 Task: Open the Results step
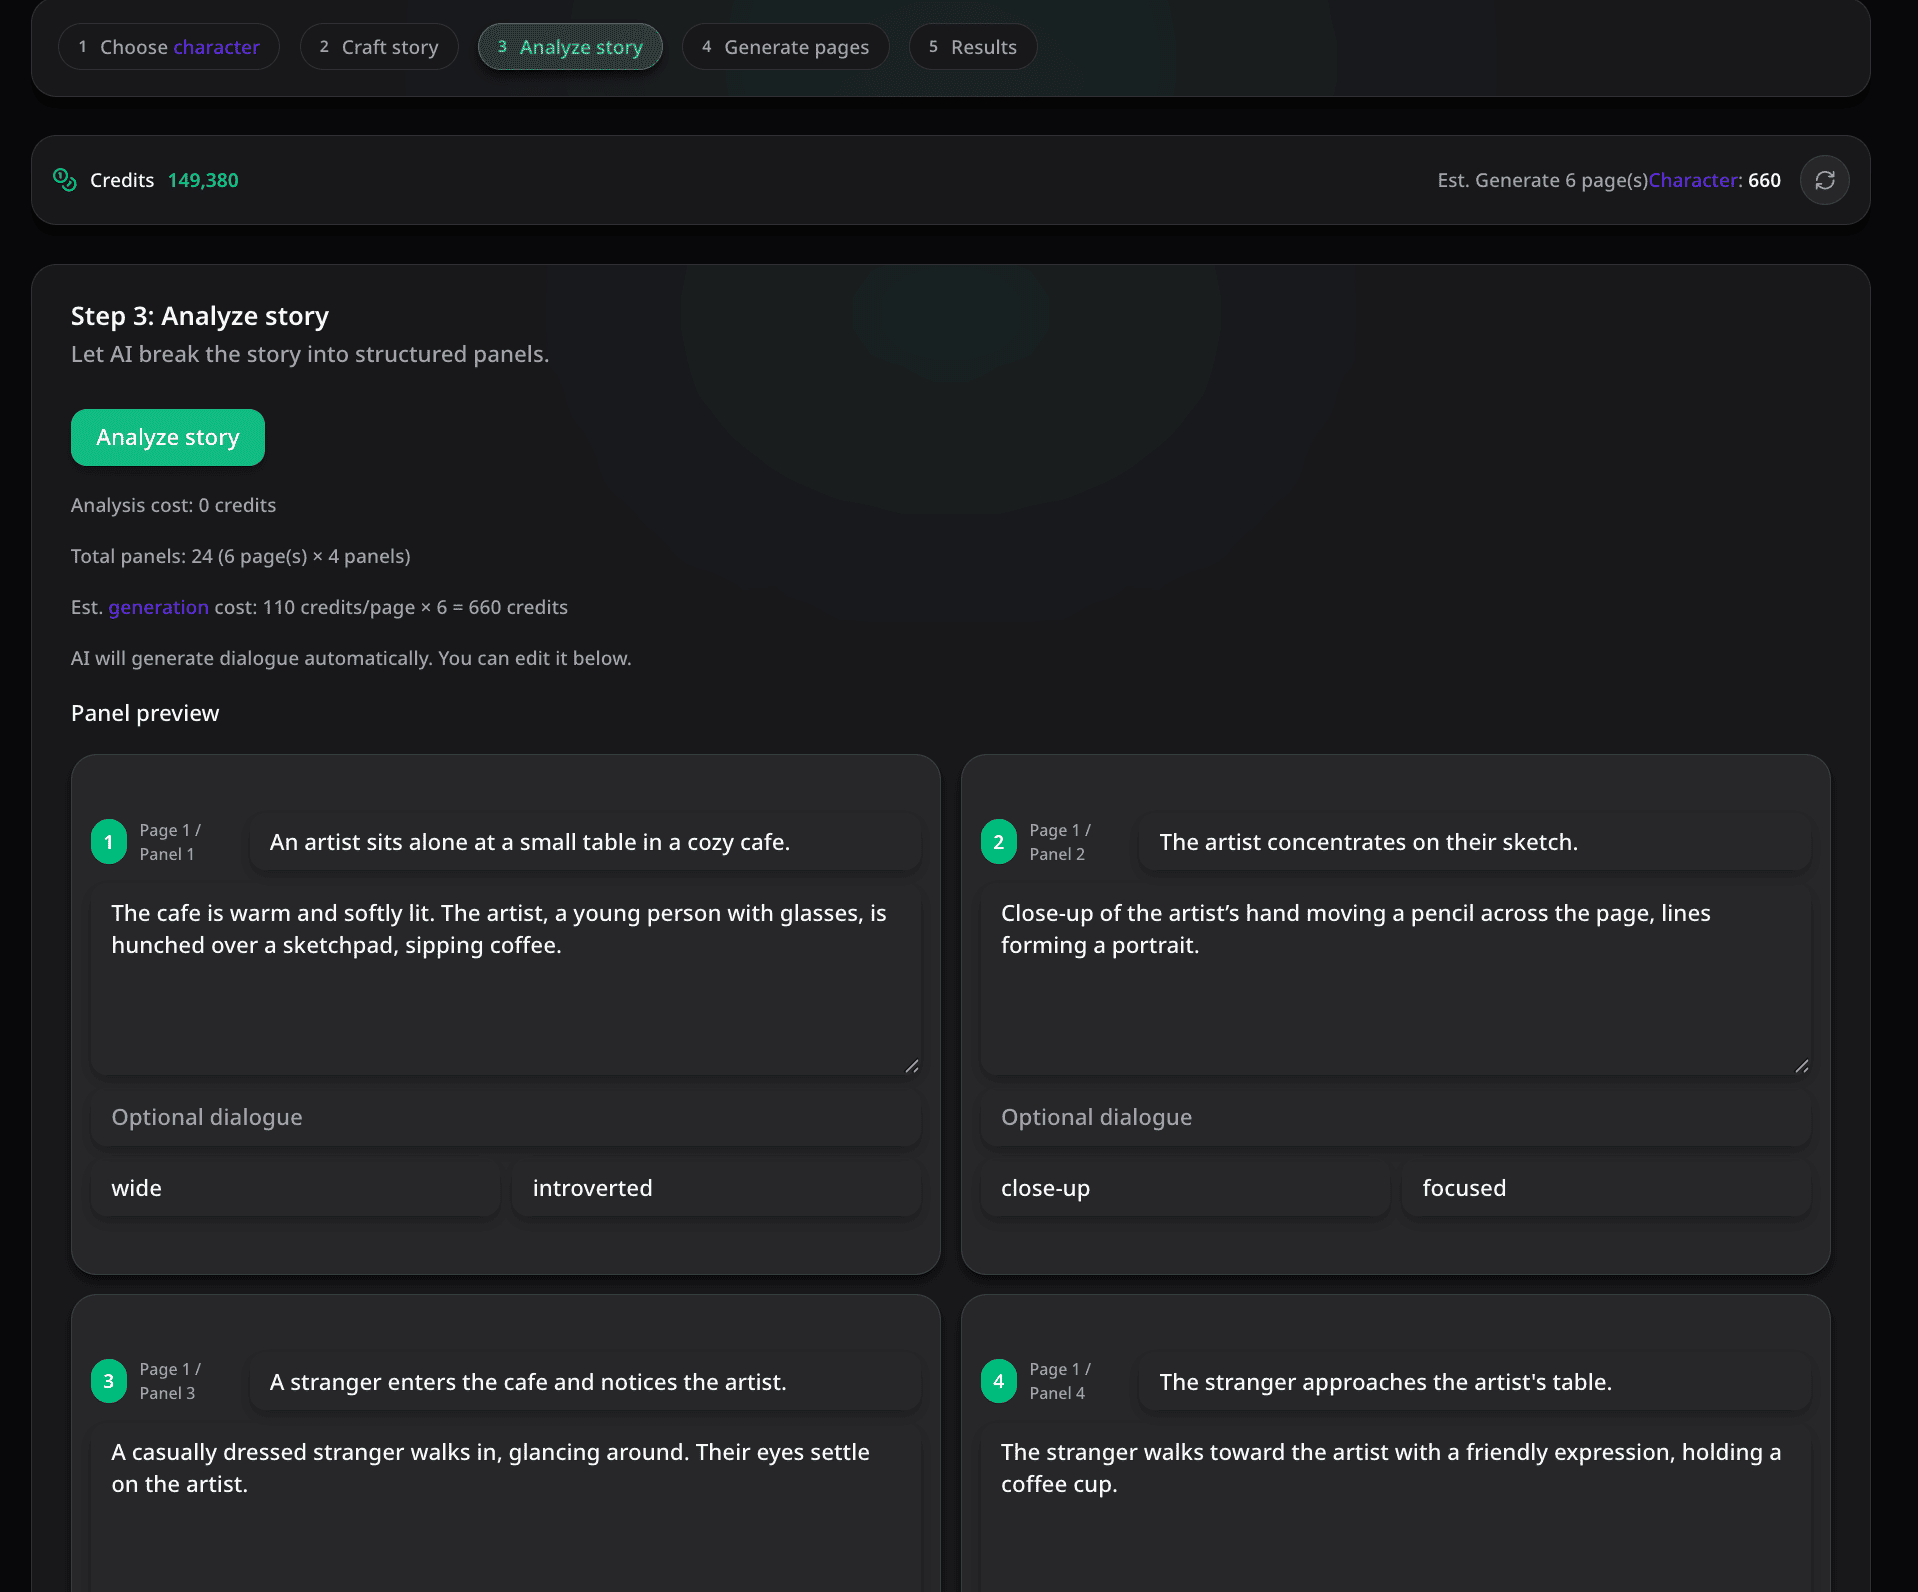click(971, 46)
